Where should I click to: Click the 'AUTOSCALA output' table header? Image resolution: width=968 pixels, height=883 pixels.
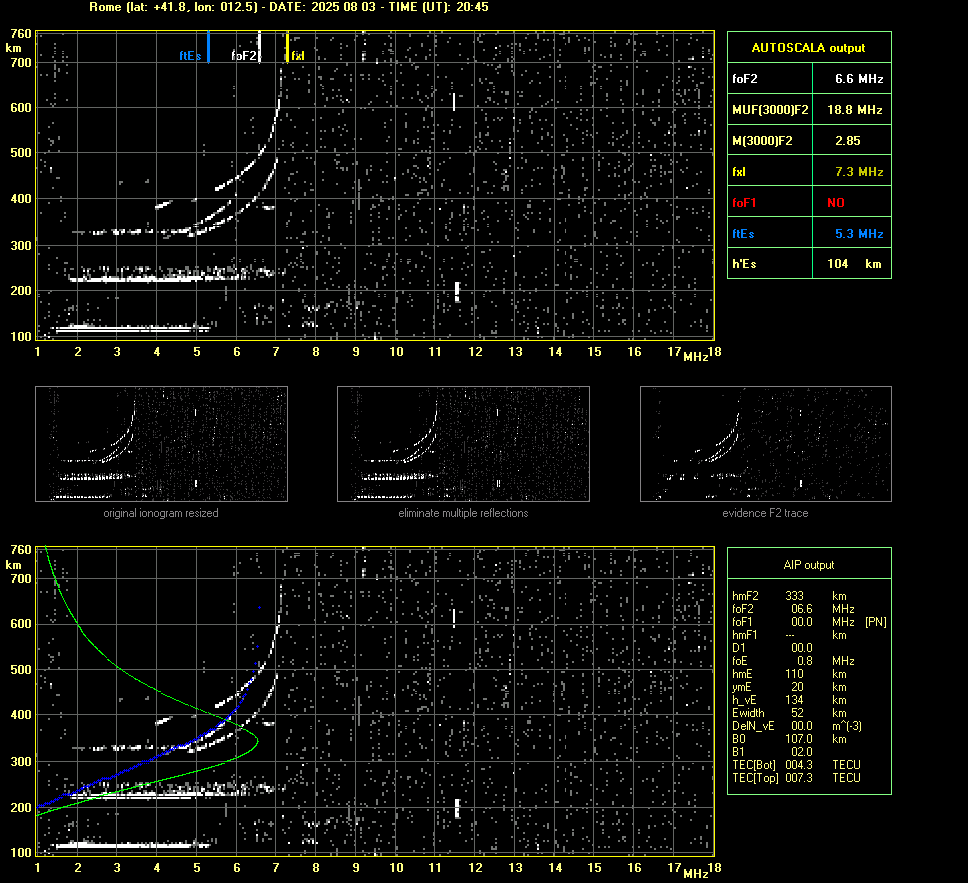pos(809,48)
